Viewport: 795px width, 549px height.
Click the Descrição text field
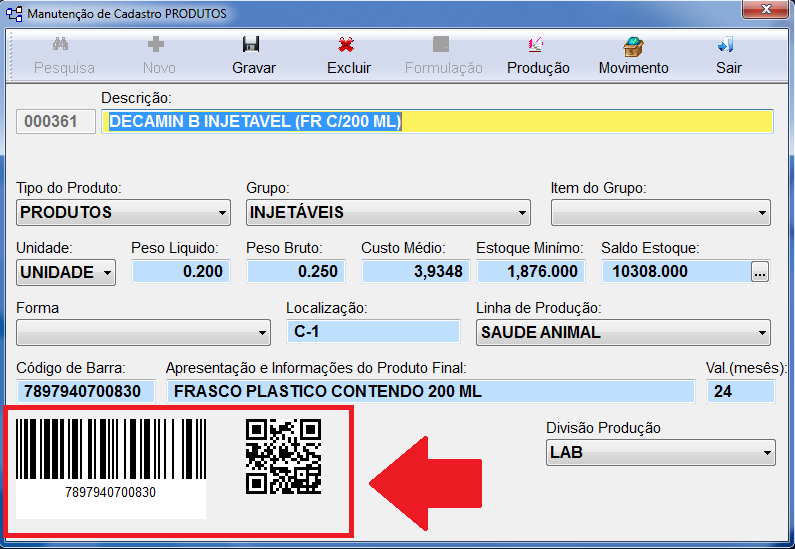click(x=438, y=122)
